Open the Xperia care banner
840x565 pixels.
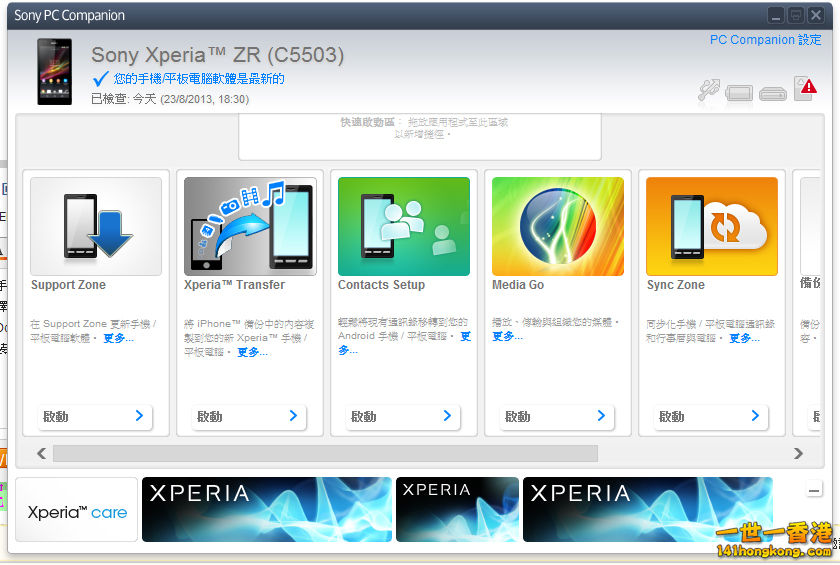(x=77, y=512)
